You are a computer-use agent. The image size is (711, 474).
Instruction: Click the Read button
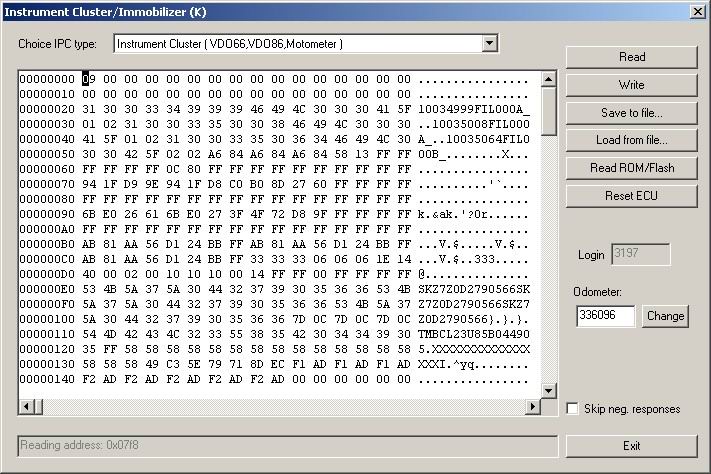pos(632,57)
